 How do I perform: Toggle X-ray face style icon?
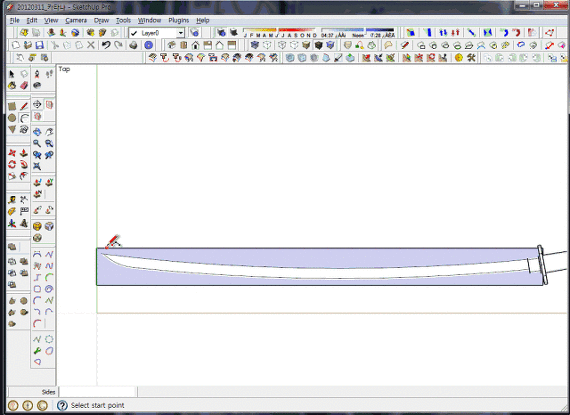click(x=254, y=45)
